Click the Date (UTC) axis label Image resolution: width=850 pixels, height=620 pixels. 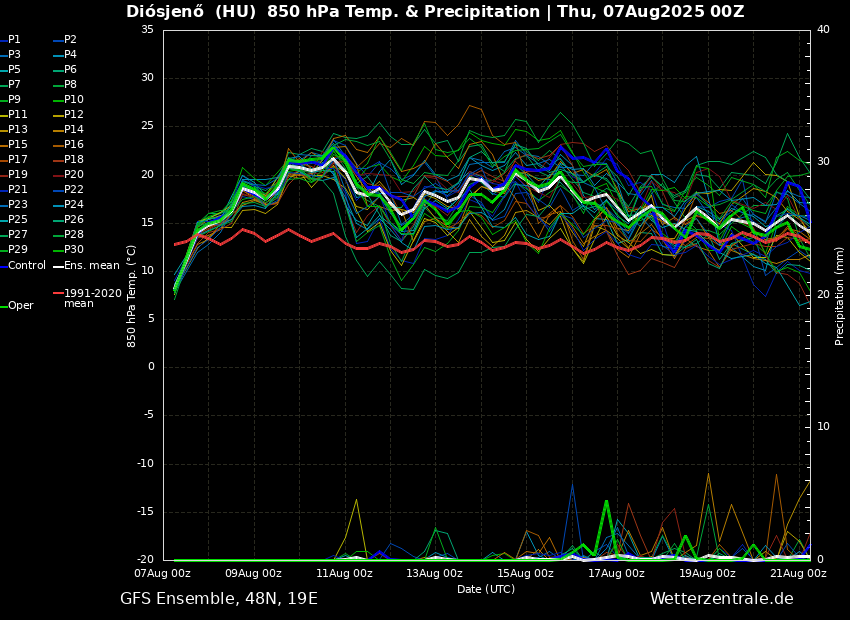tap(486, 590)
